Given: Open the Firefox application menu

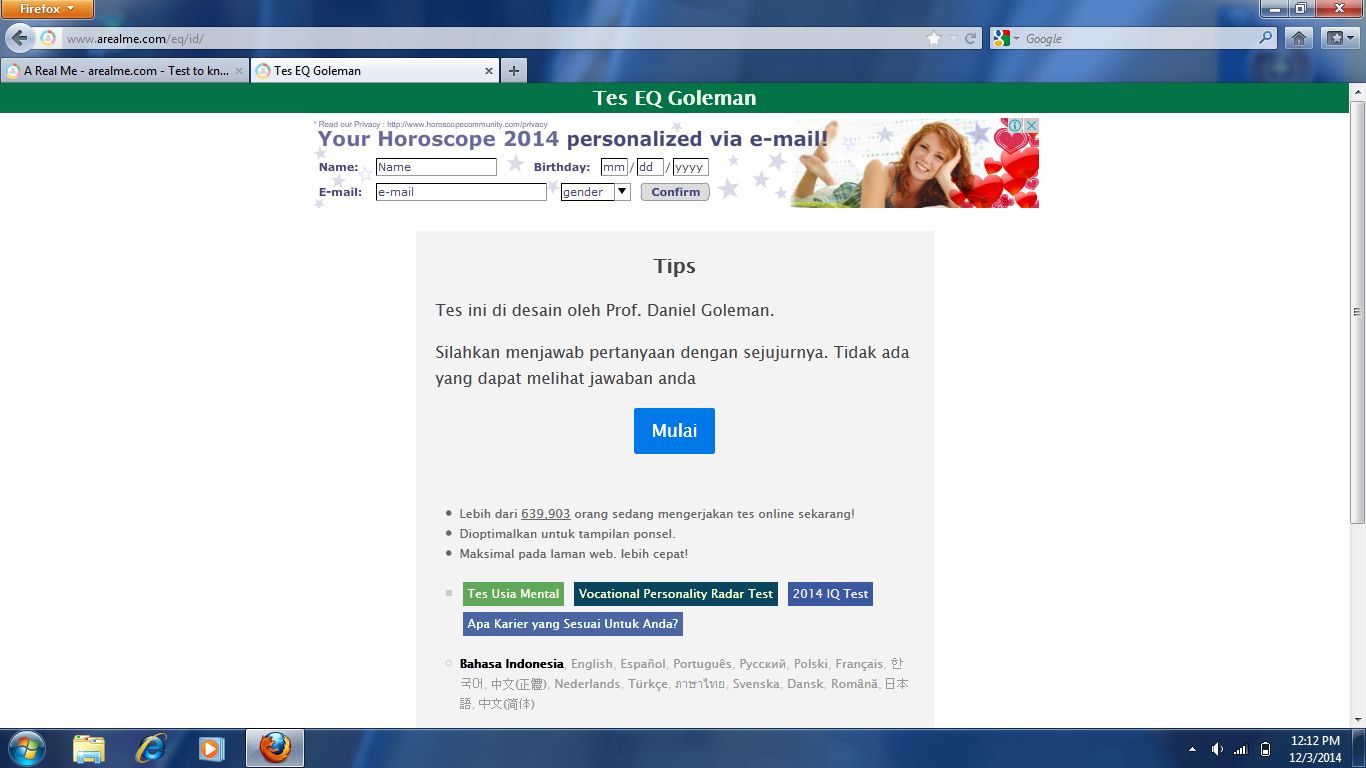Looking at the screenshot, I should pos(47,9).
